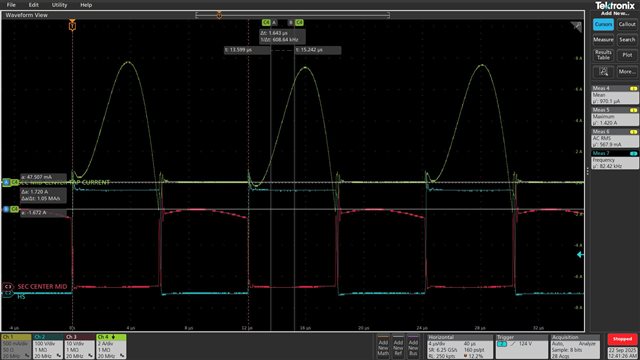Open the Utility menu
Image resolution: width=640 pixels, height=360 pixels.
click(x=59, y=5)
